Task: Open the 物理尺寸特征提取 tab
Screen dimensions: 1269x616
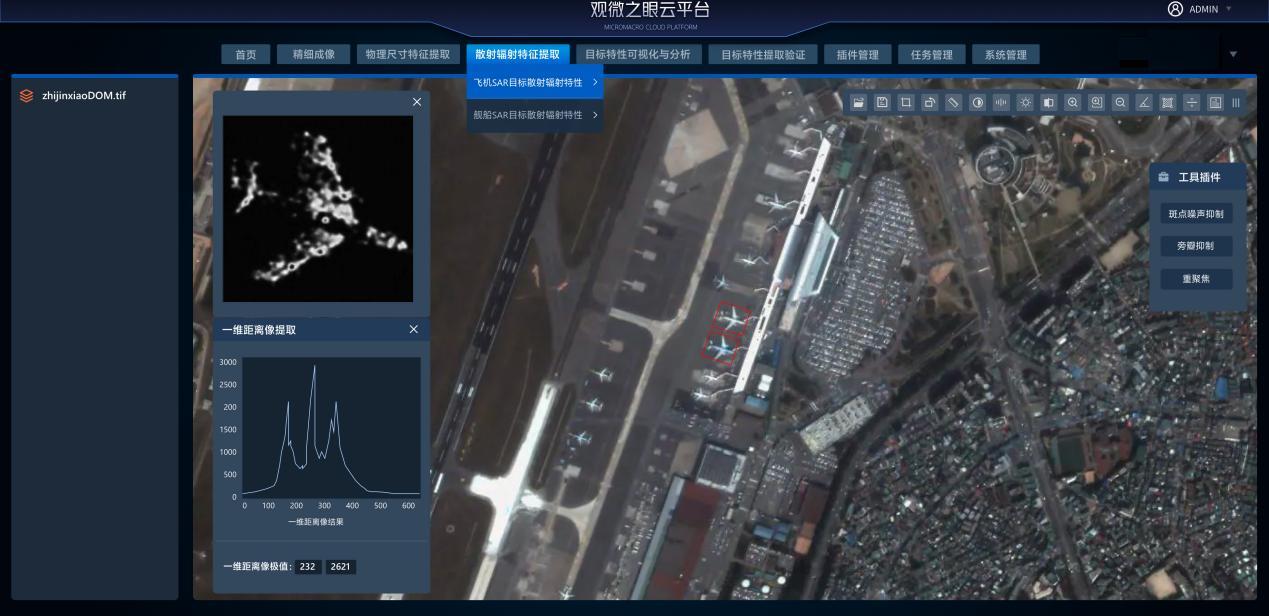Action: [x=408, y=55]
